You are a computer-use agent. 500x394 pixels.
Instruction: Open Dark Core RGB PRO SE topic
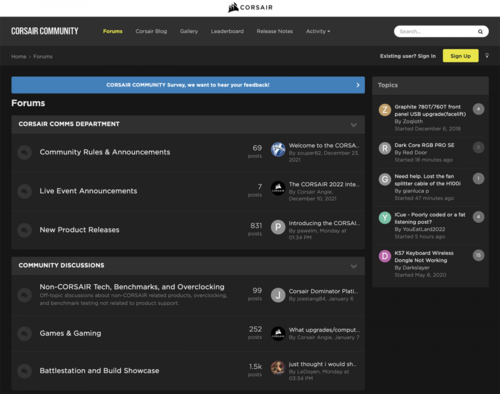pos(424,145)
